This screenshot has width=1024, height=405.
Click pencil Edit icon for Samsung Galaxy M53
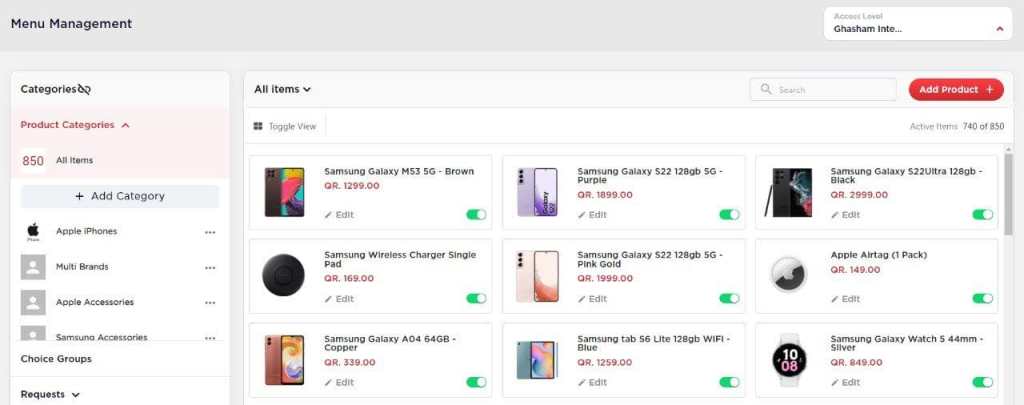pyautogui.click(x=329, y=215)
